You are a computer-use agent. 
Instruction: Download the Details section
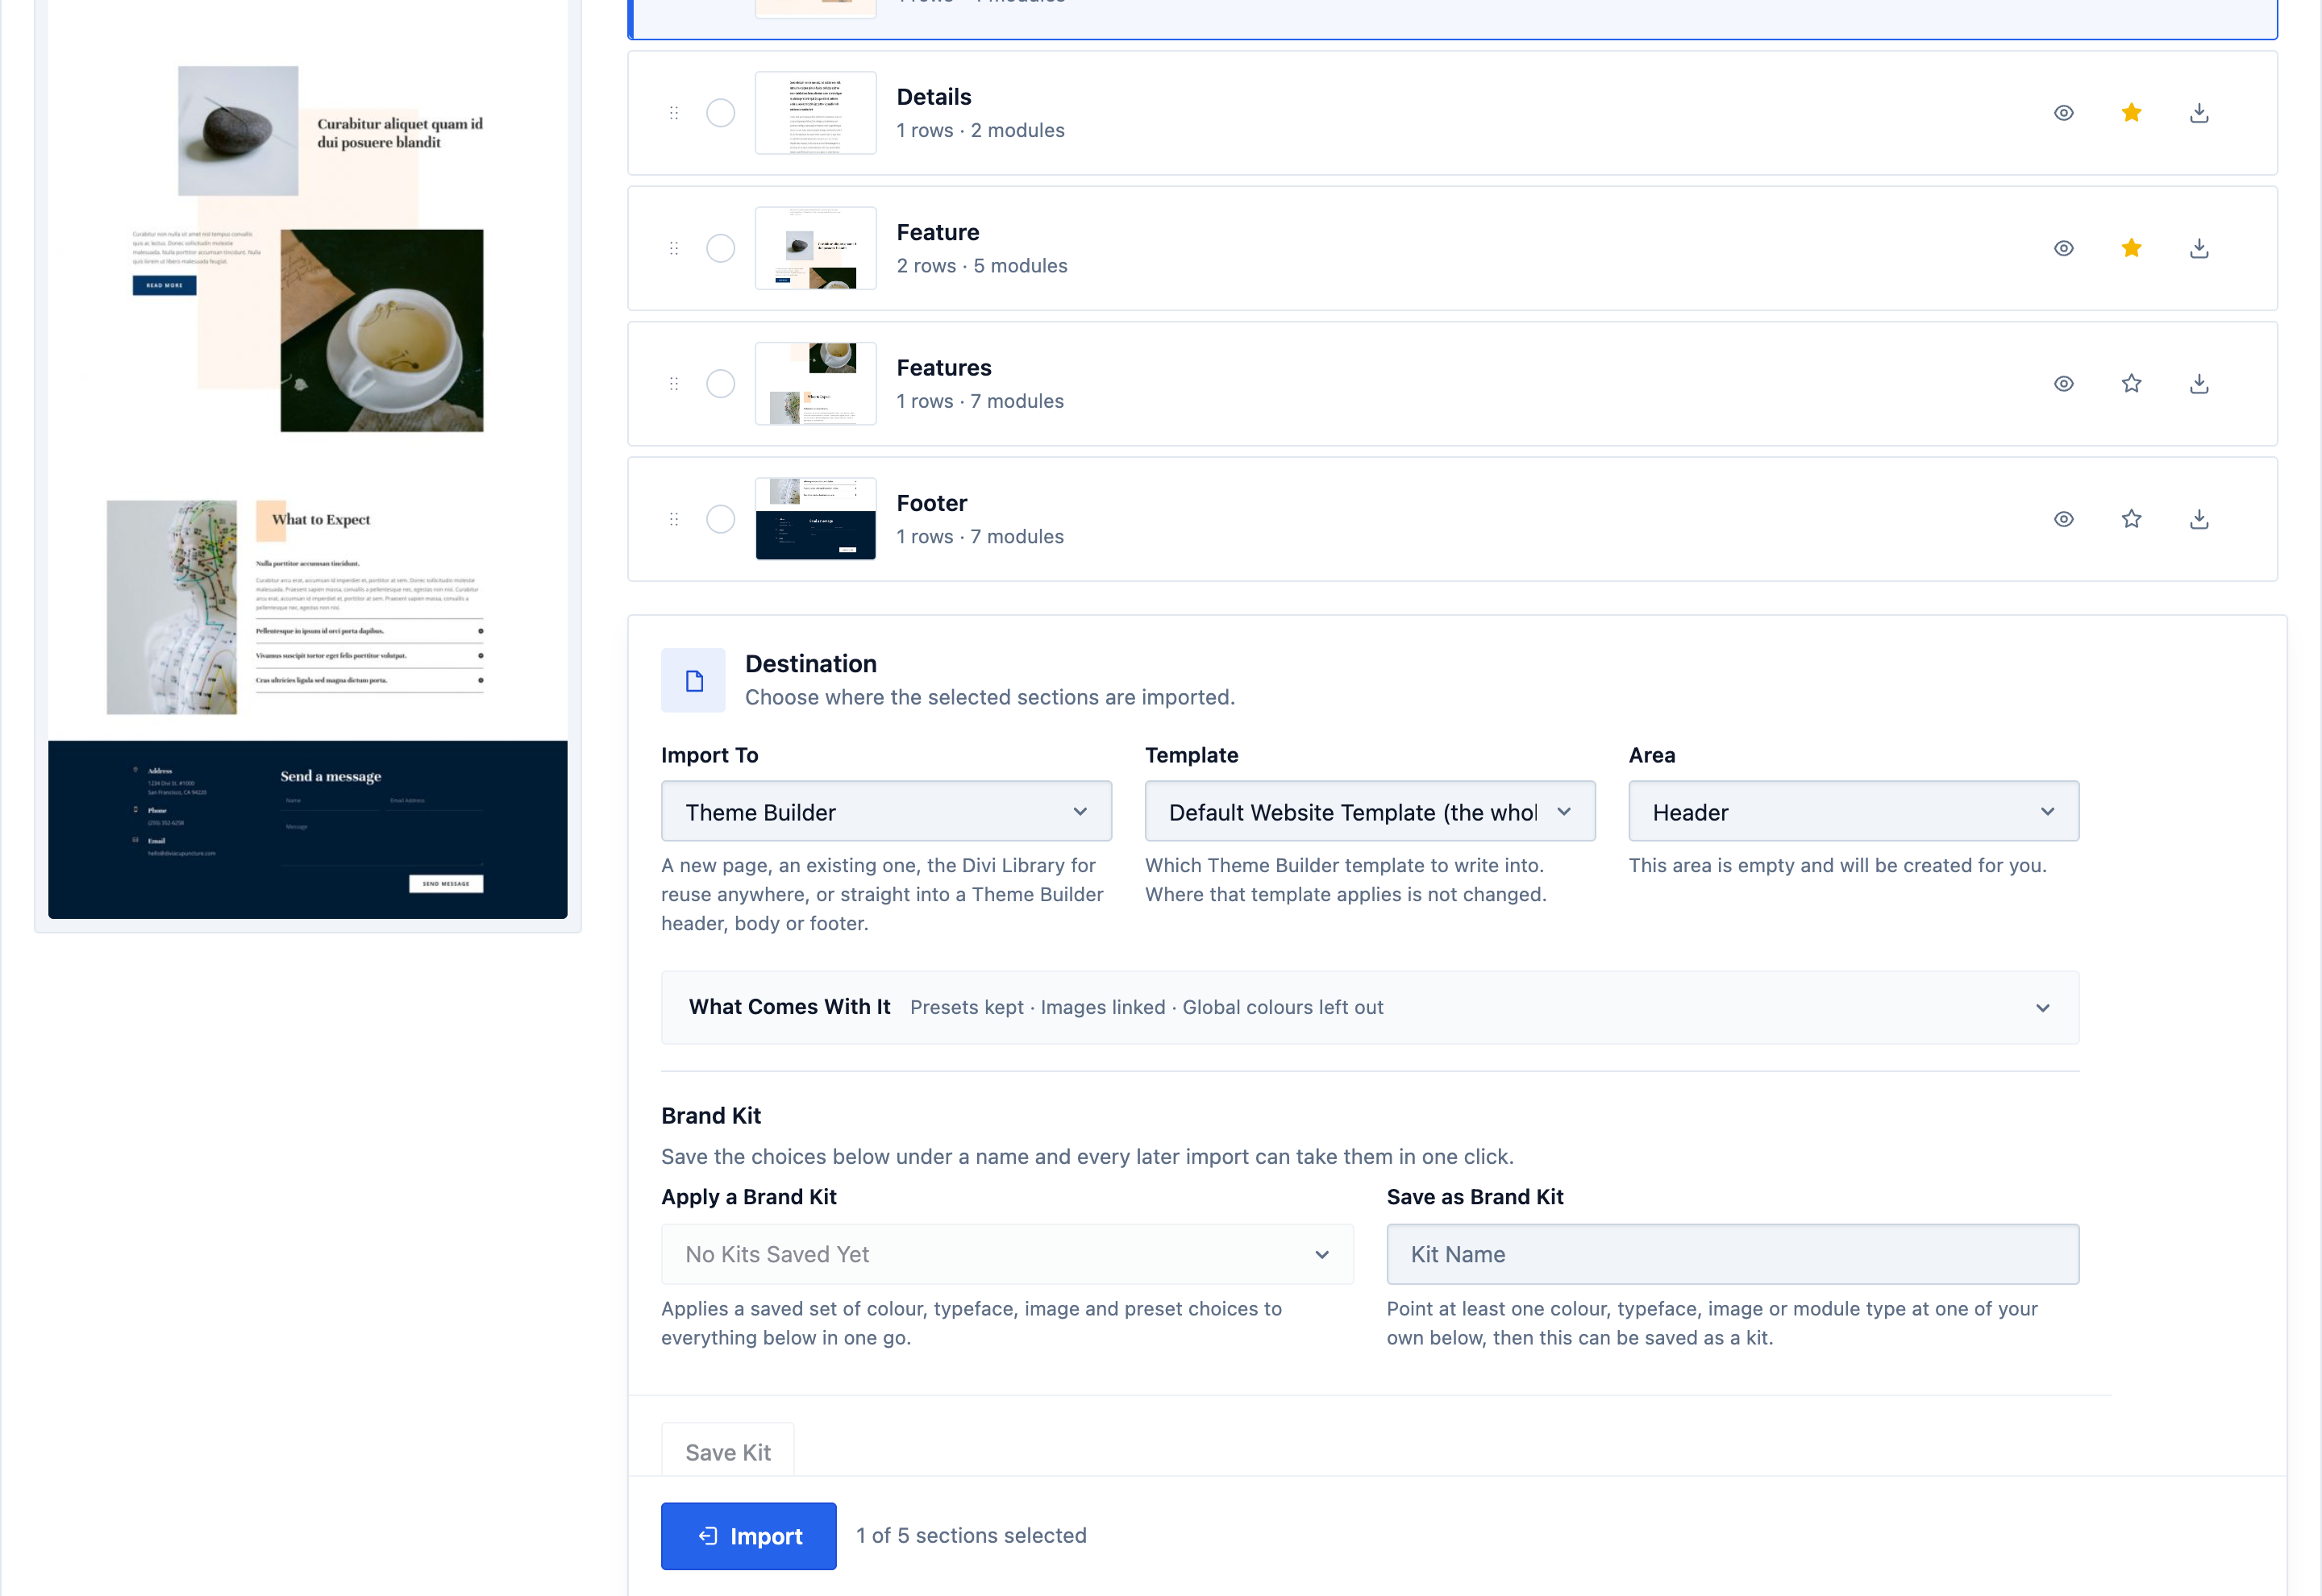tap(2199, 113)
